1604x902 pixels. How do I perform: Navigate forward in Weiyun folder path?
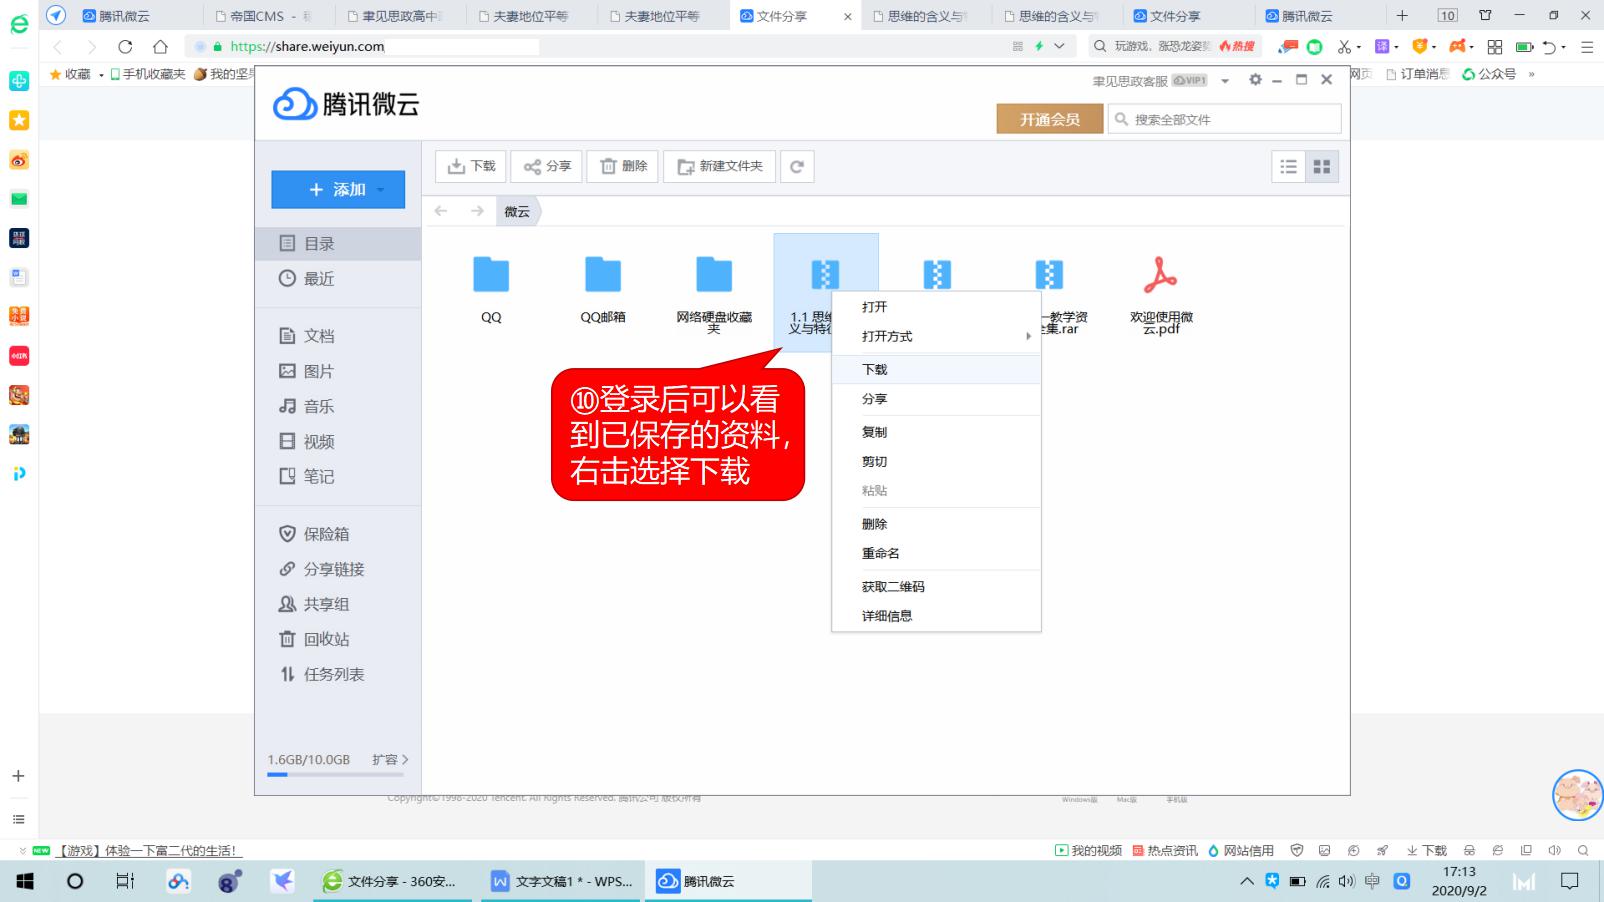click(477, 211)
